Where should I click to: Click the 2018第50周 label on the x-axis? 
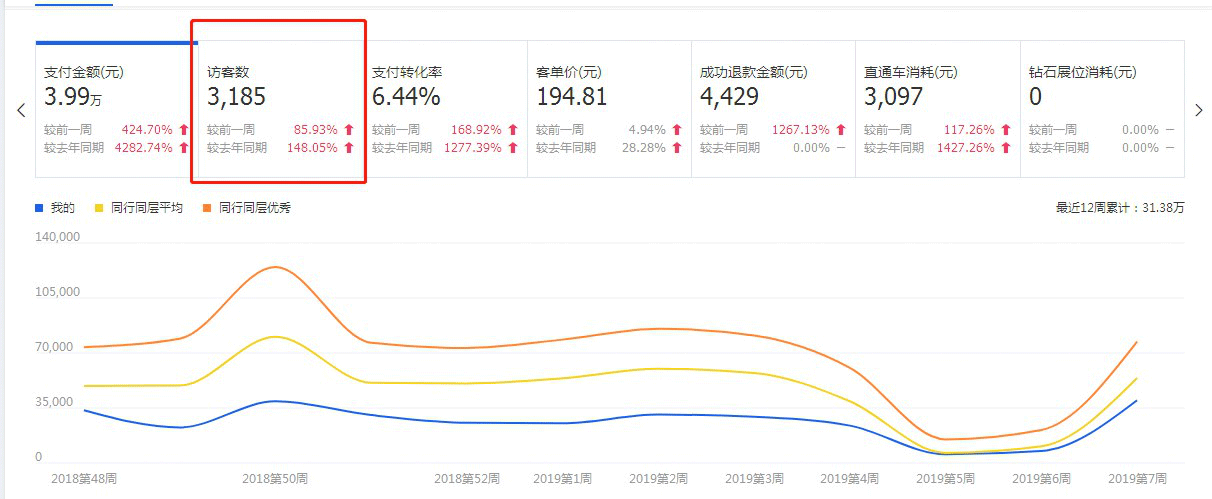click(275, 479)
